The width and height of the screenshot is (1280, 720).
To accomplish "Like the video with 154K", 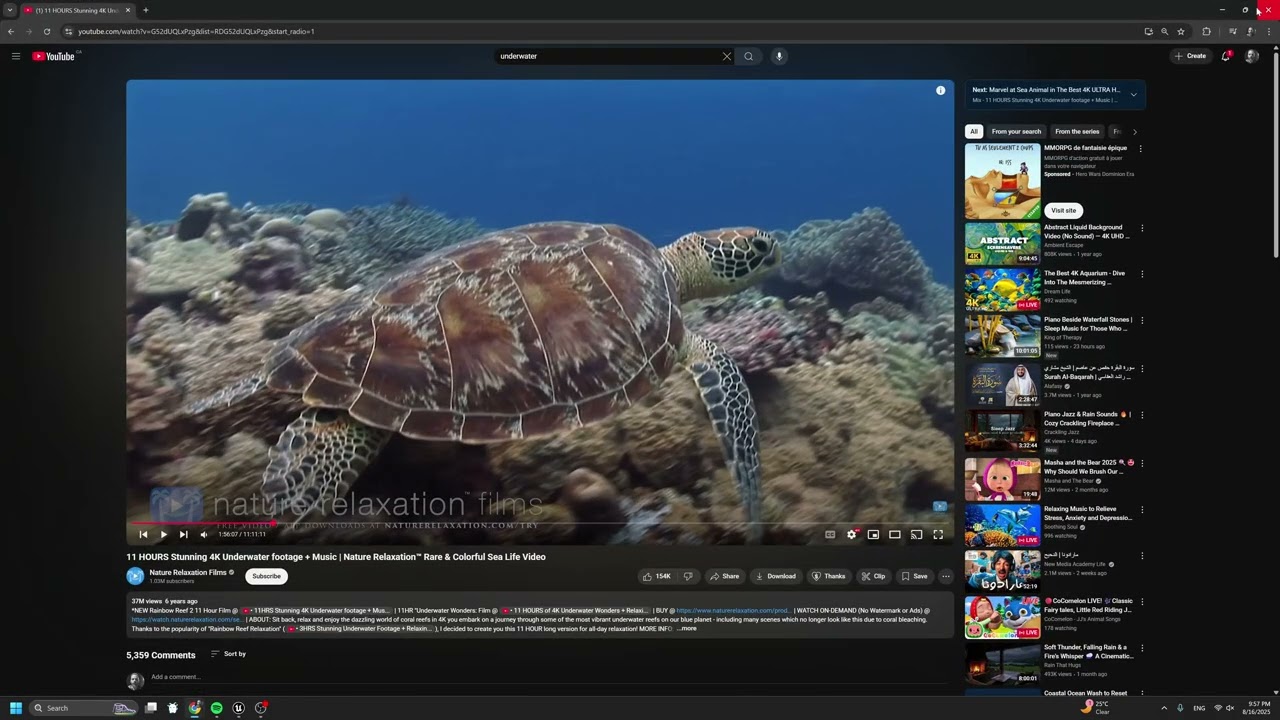I will coord(656,576).
